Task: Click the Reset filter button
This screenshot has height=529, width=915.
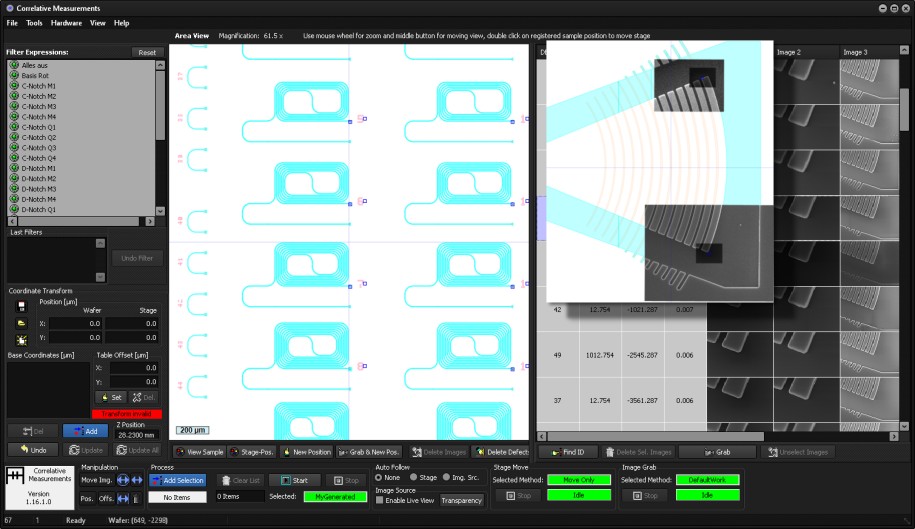Action: pyautogui.click(x=147, y=52)
